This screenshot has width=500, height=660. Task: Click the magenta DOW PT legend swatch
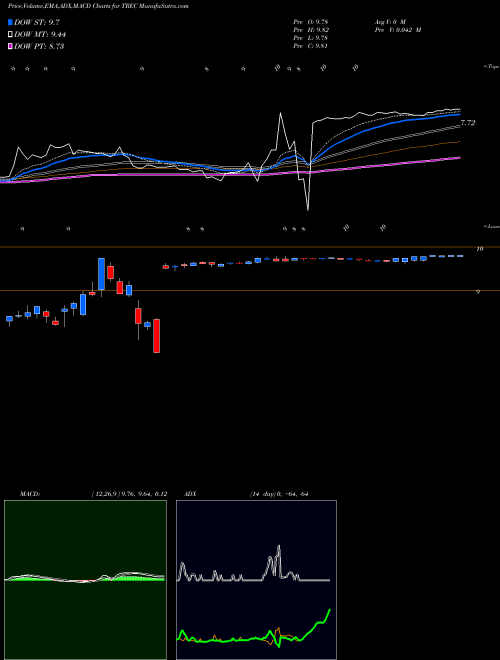[x=11, y=46]
